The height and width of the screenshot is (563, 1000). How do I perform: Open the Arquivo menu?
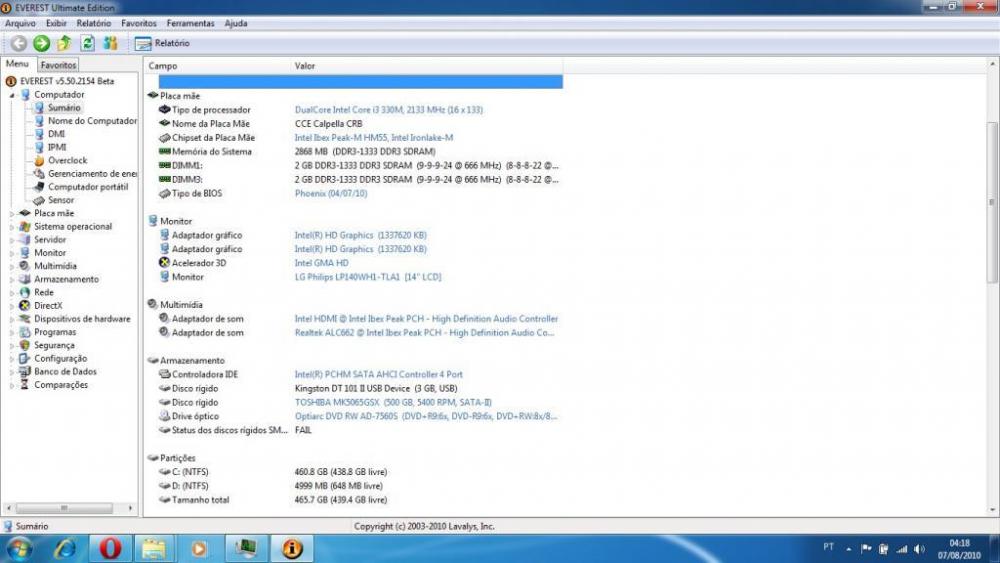click(20, 22)
